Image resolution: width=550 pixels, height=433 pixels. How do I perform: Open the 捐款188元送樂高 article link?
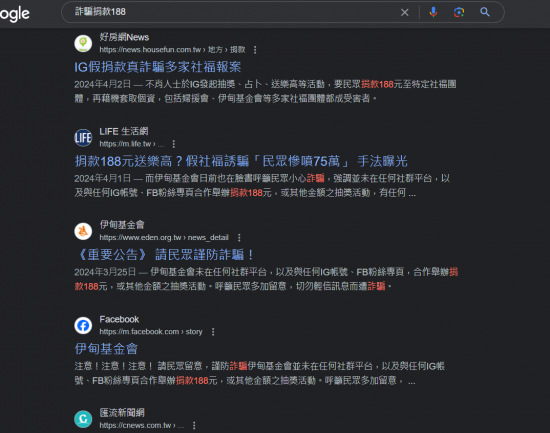(x=241, y=161)
